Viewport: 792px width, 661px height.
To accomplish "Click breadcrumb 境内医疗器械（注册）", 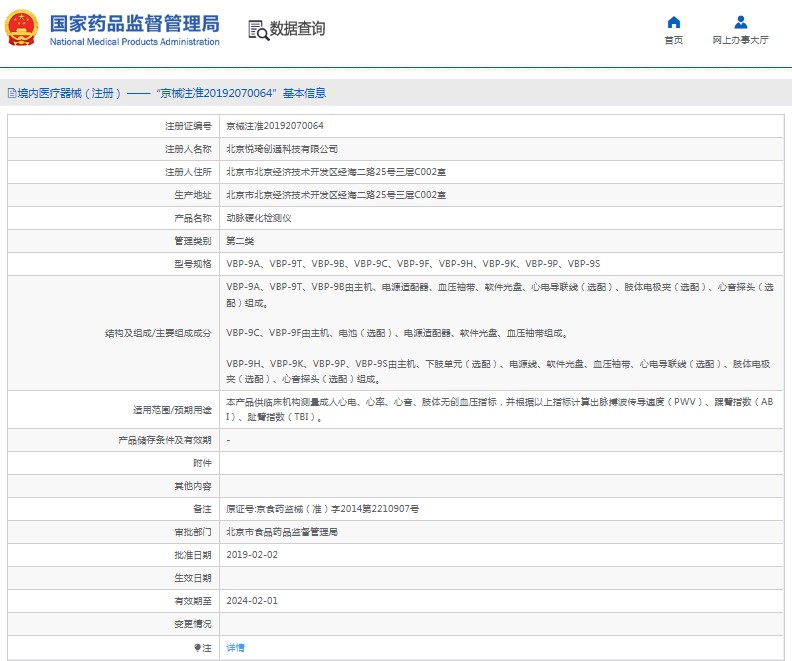I will (70, 93).
